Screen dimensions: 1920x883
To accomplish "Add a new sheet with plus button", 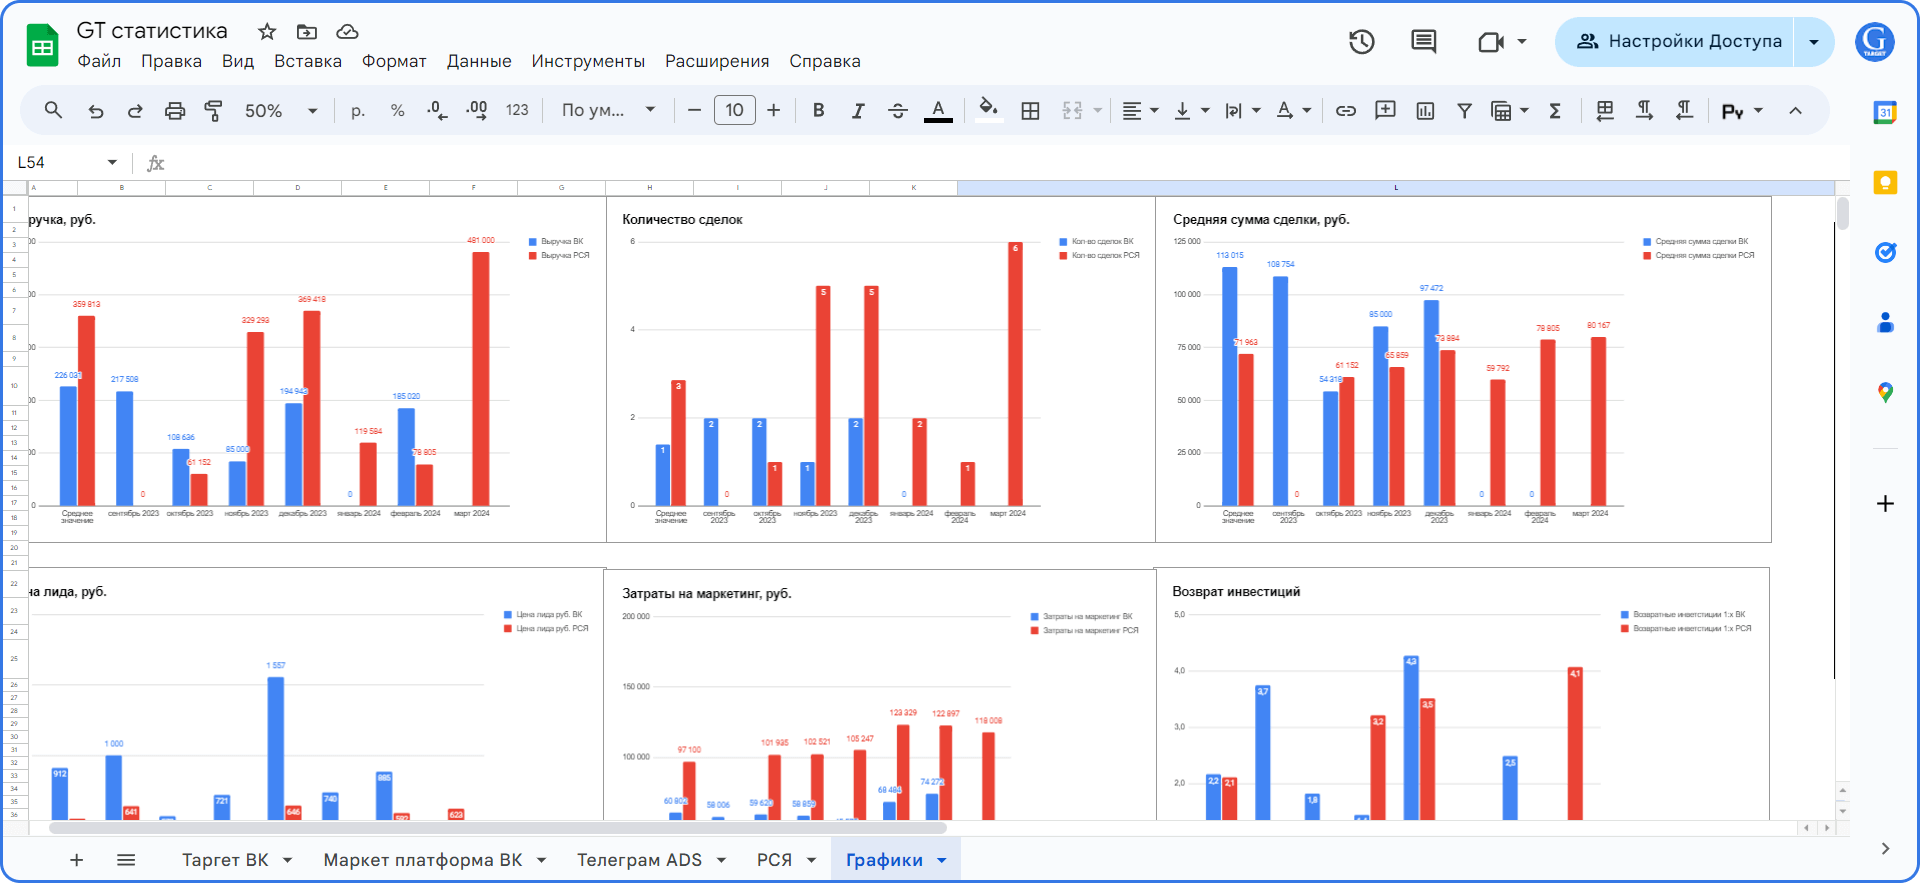I will (76, 860).
